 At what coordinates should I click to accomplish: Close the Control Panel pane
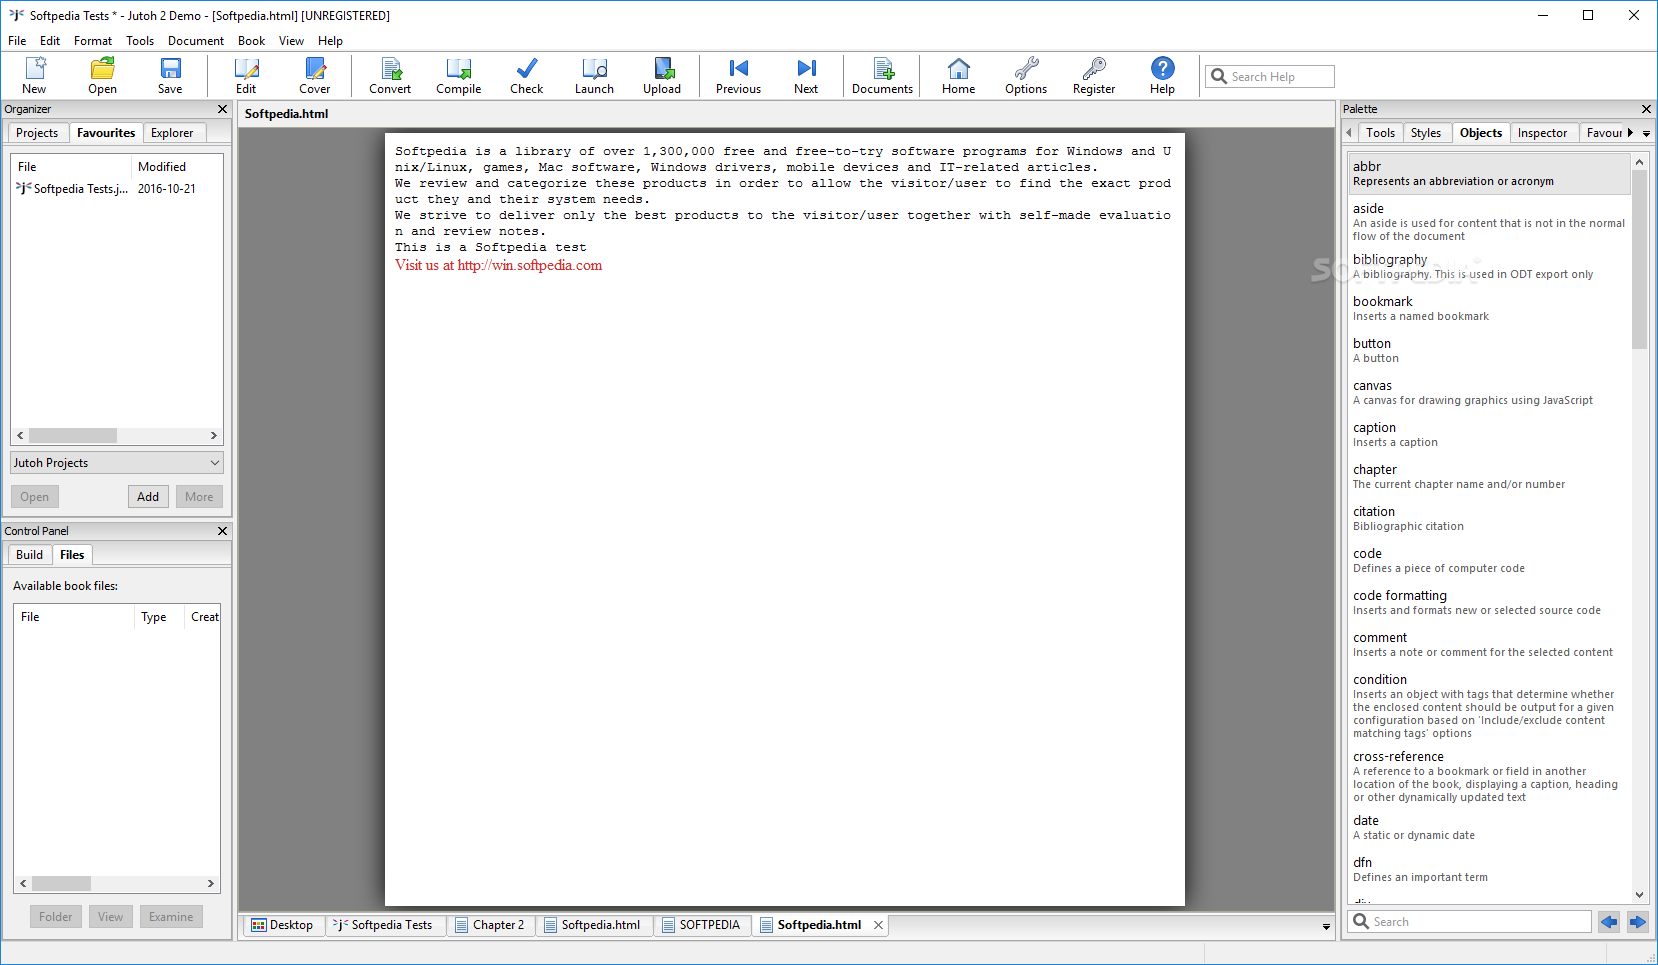click(x=222, y=531)
